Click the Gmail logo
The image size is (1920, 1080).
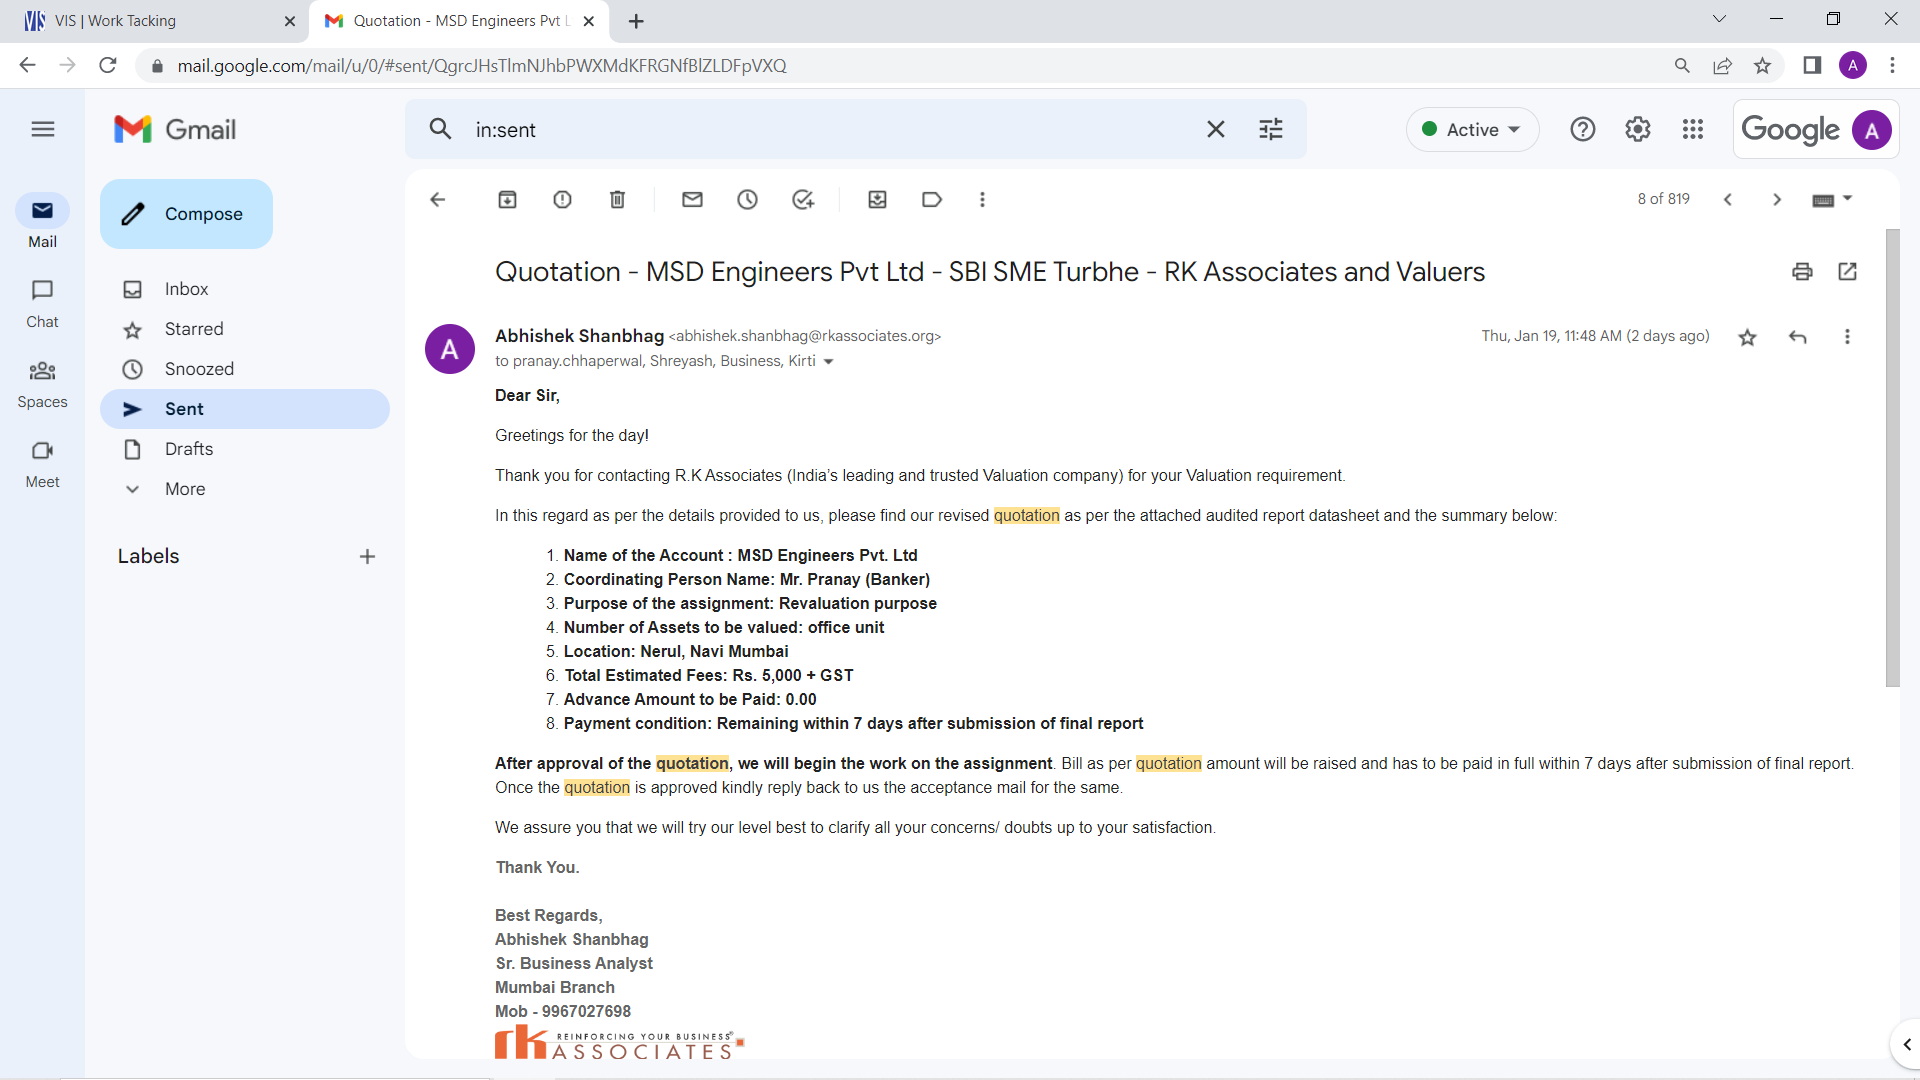[x=175, y=129]
